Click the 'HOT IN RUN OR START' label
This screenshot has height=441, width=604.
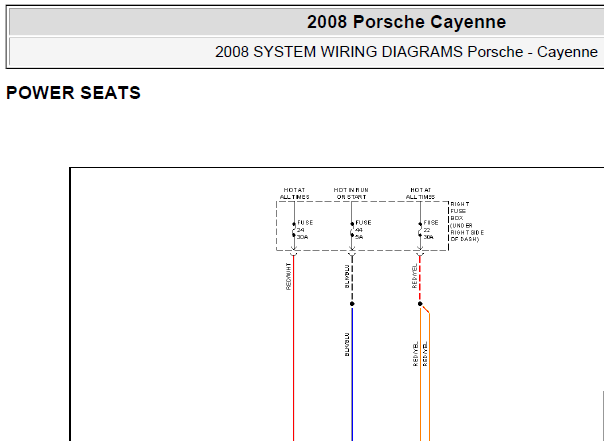coord(351,193)
